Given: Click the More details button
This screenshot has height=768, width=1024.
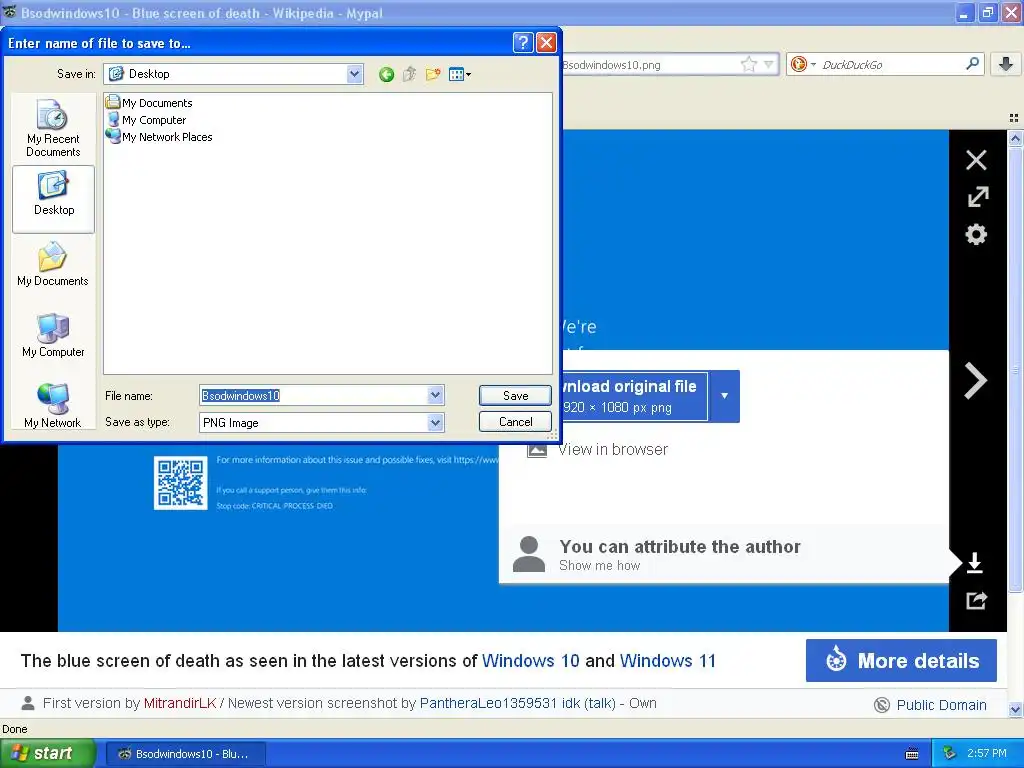Looking at the screenshot, I should click(901, 660).
